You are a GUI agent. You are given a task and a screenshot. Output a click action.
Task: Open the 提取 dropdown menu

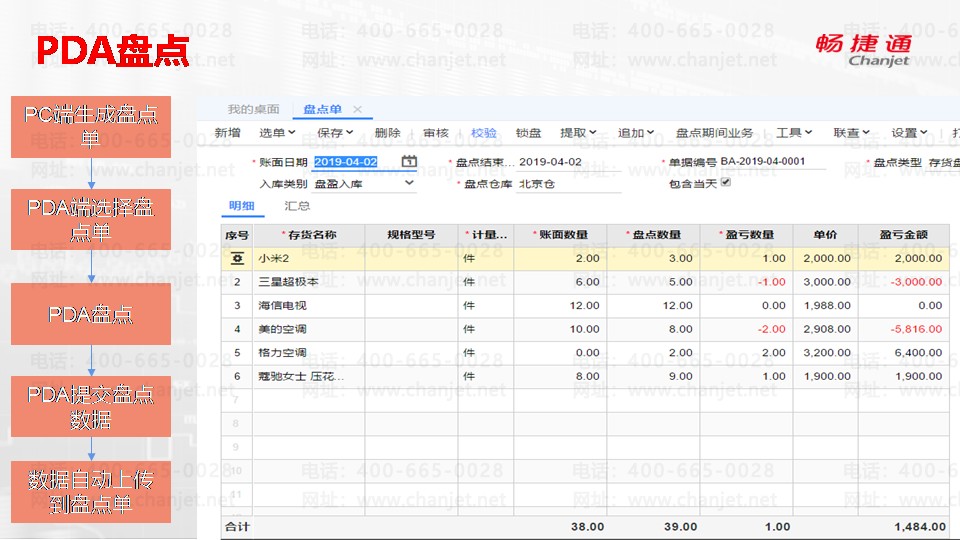tap(578, 133)
